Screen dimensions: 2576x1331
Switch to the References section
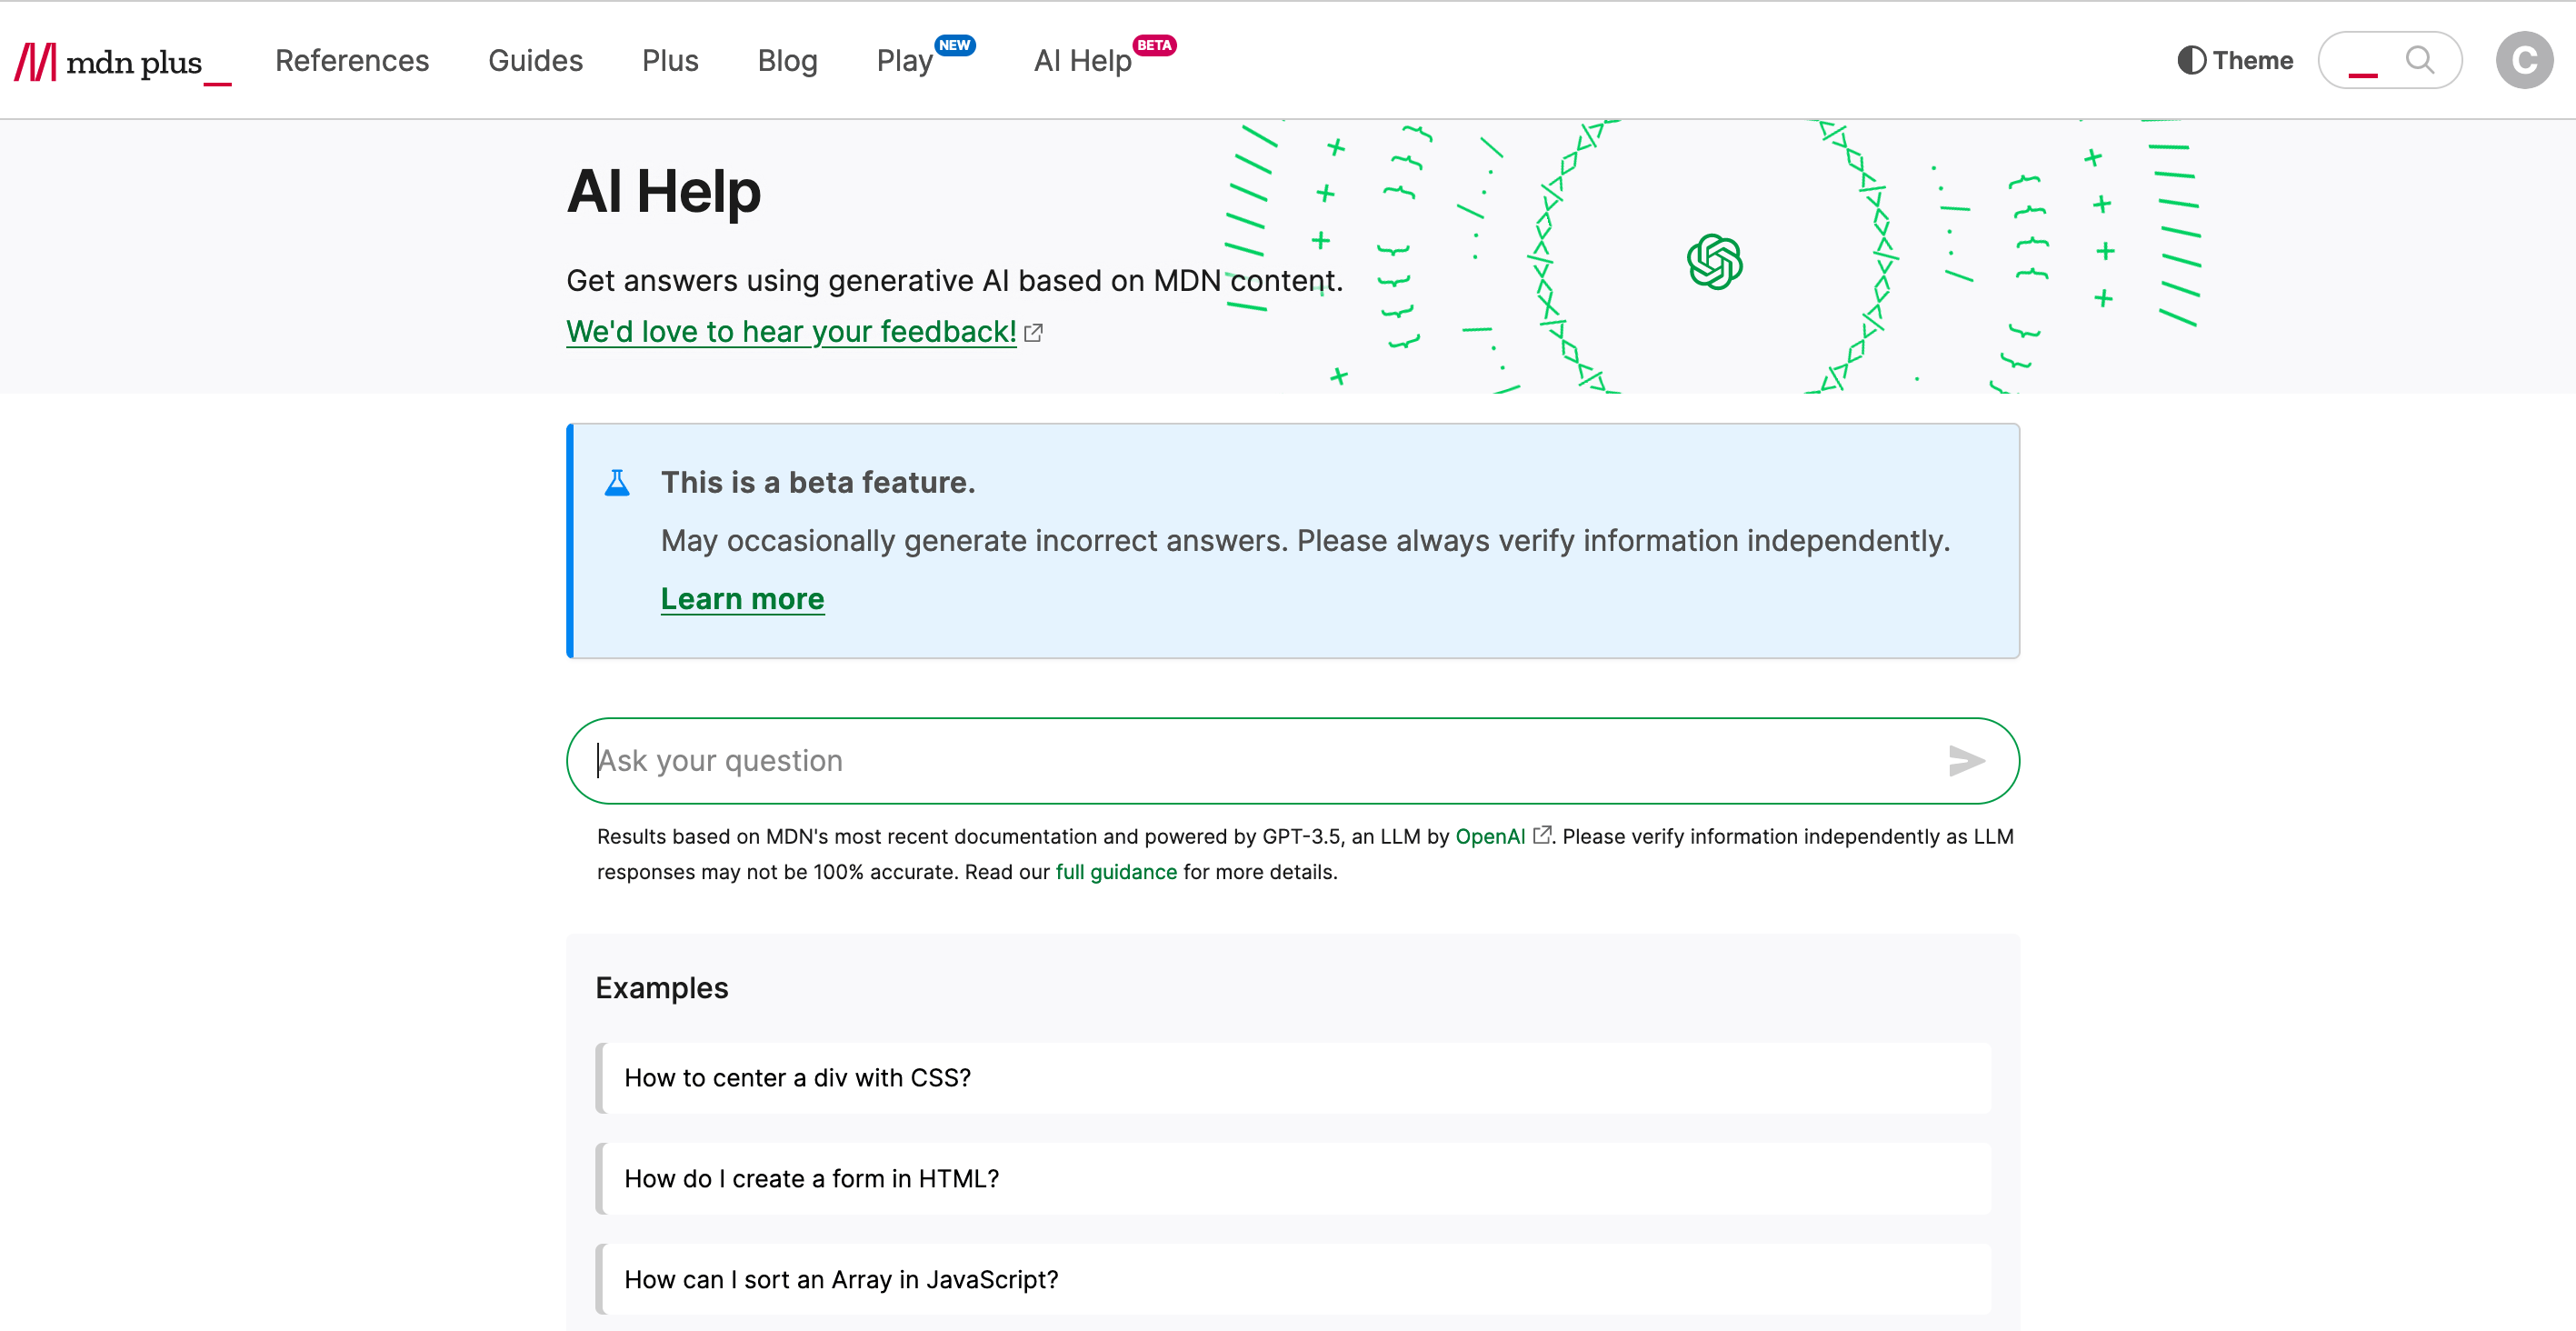coord(352,60)
